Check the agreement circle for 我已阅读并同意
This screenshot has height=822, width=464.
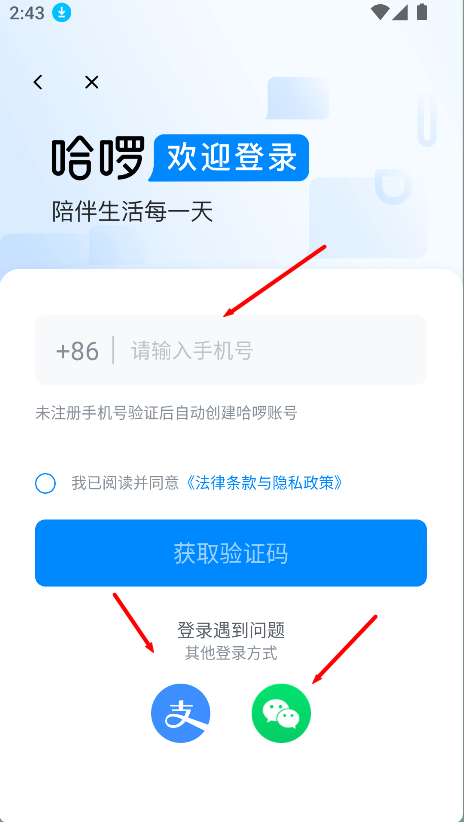tap(45, 483)
